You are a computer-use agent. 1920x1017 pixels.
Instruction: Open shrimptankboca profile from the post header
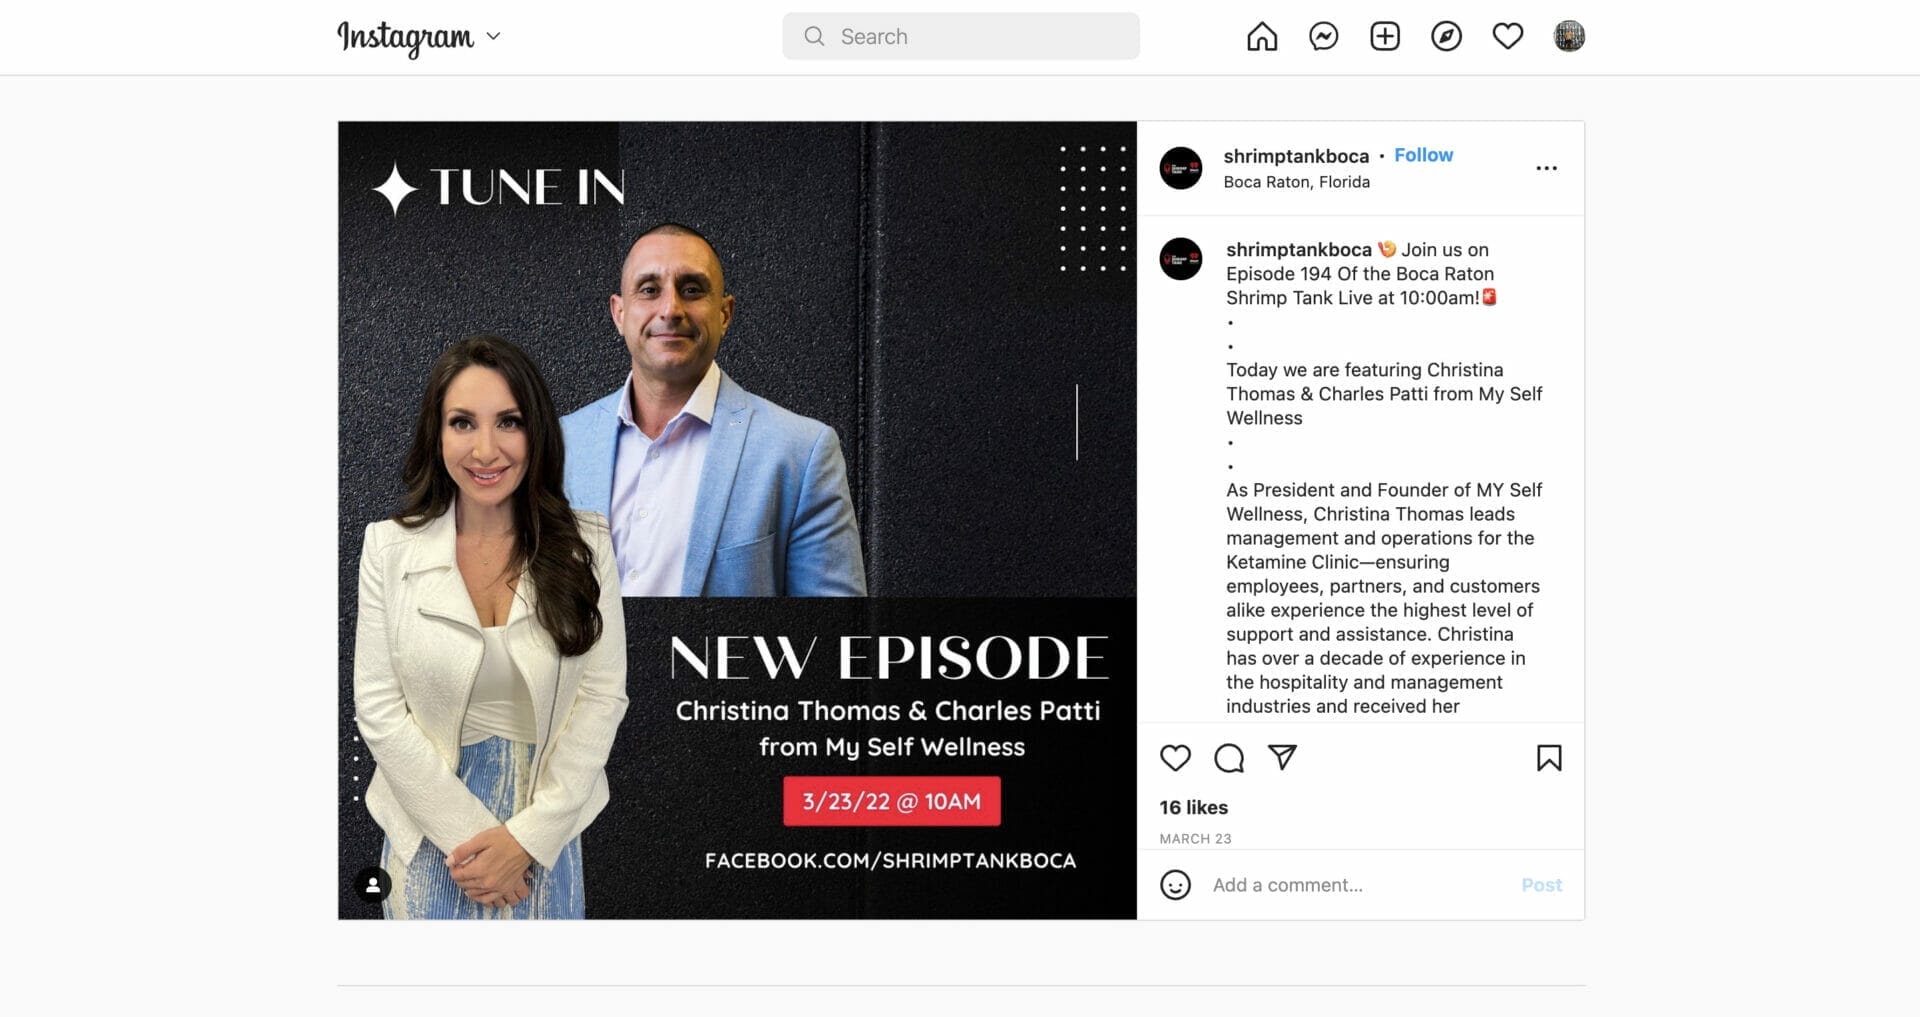click(1296, 156)
